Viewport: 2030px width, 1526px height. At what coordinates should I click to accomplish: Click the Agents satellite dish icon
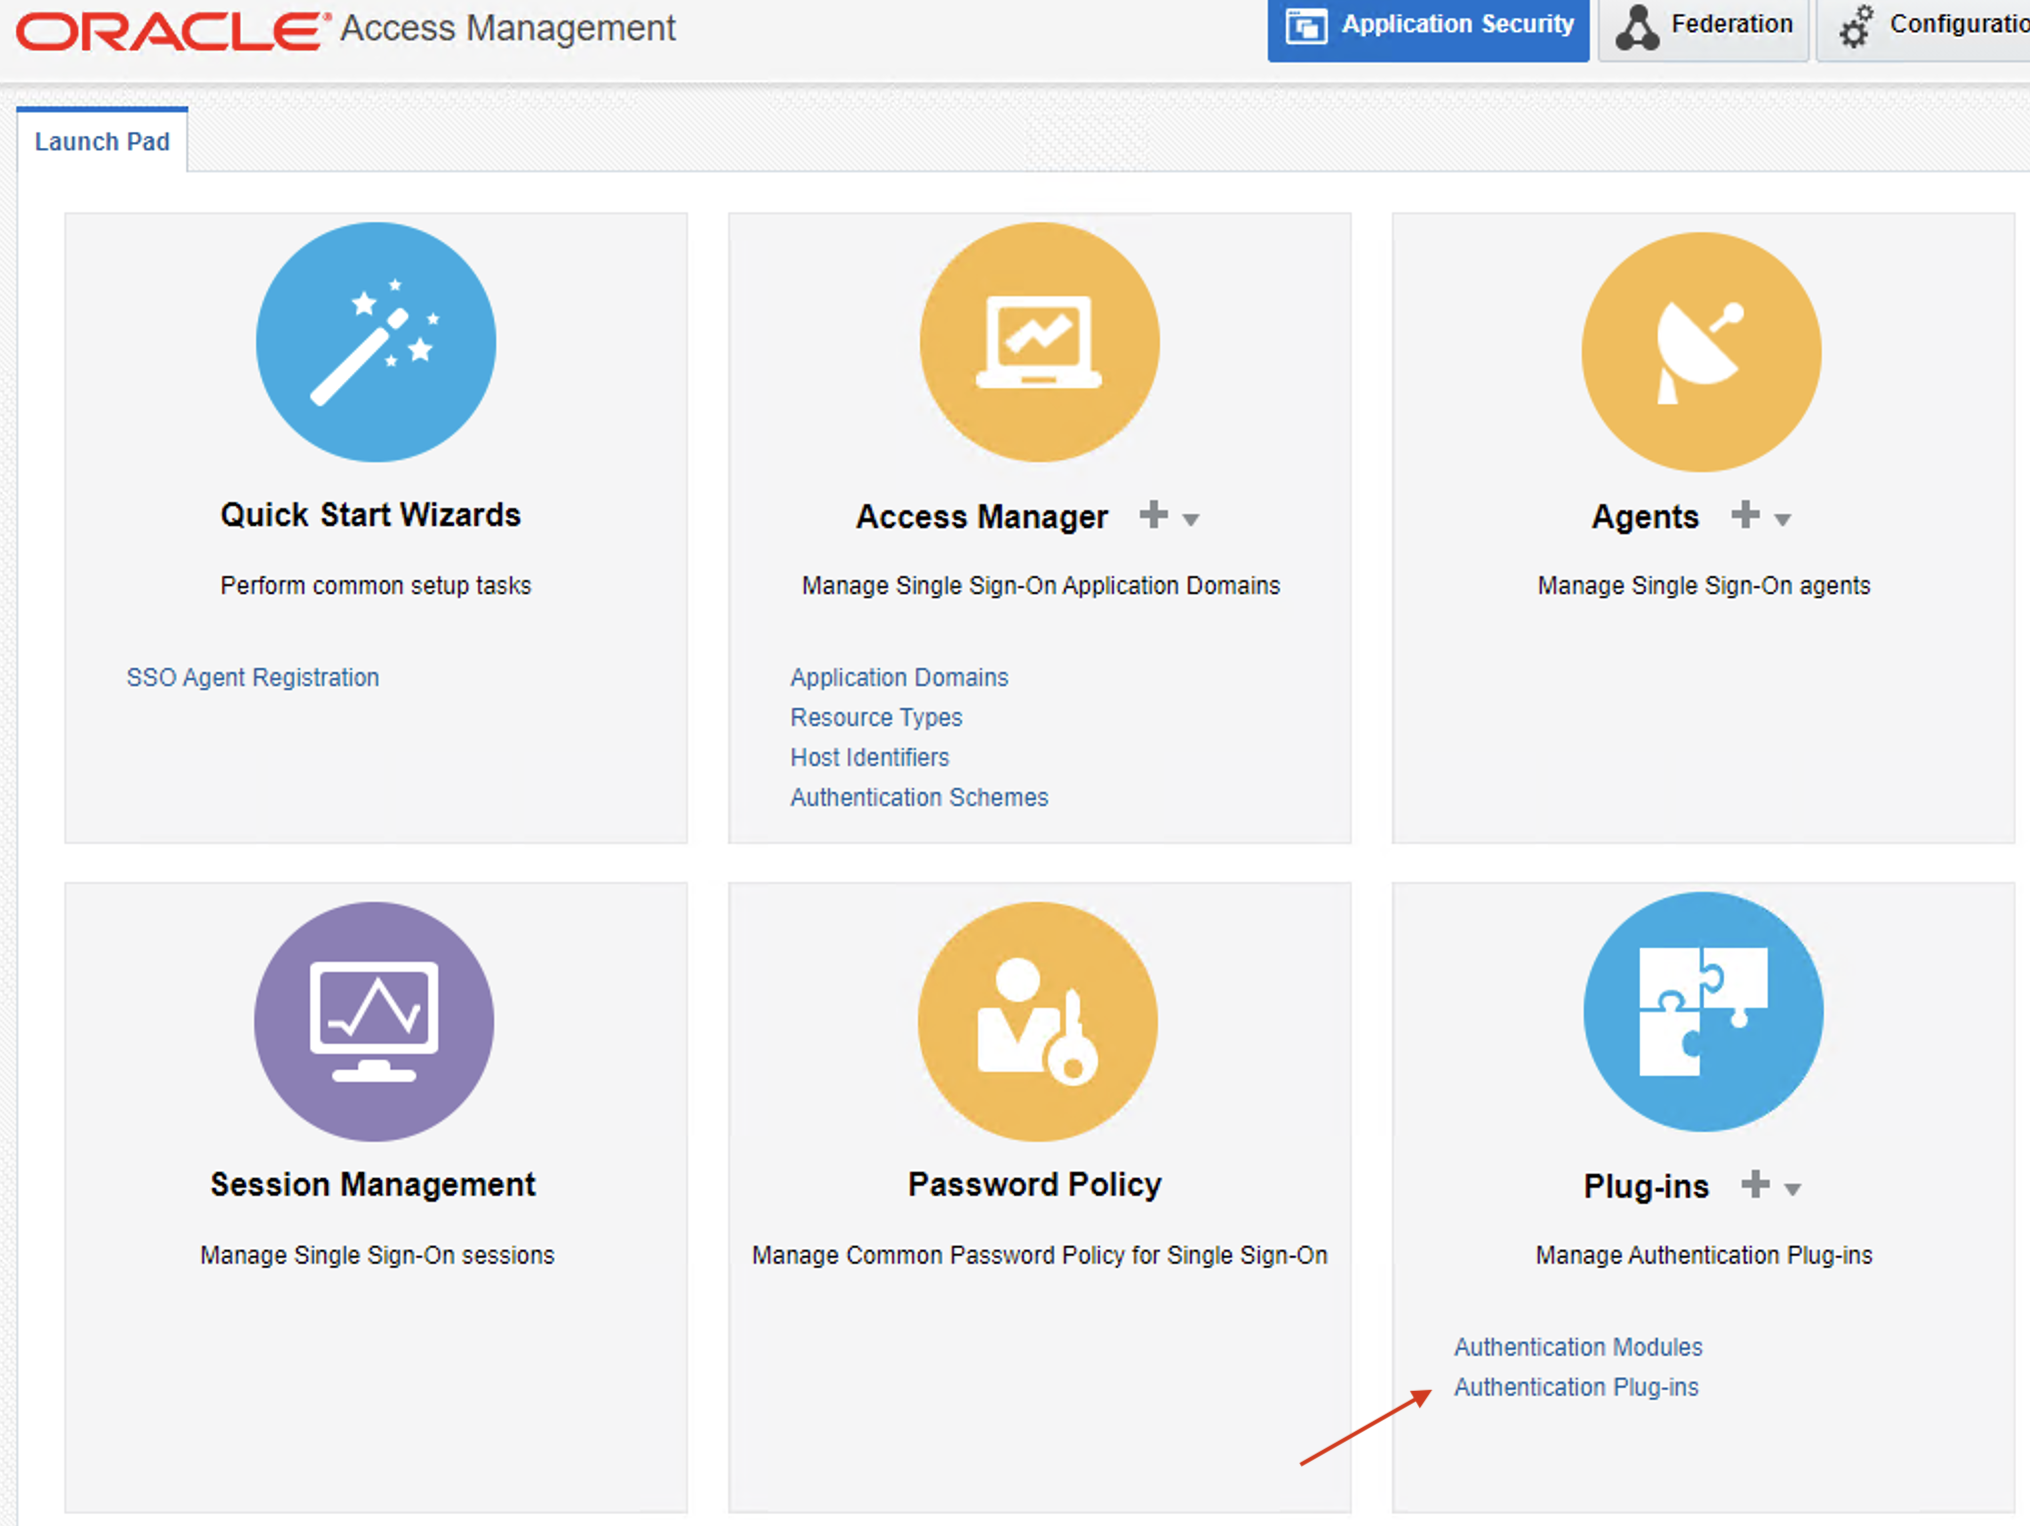point(1701,352)
